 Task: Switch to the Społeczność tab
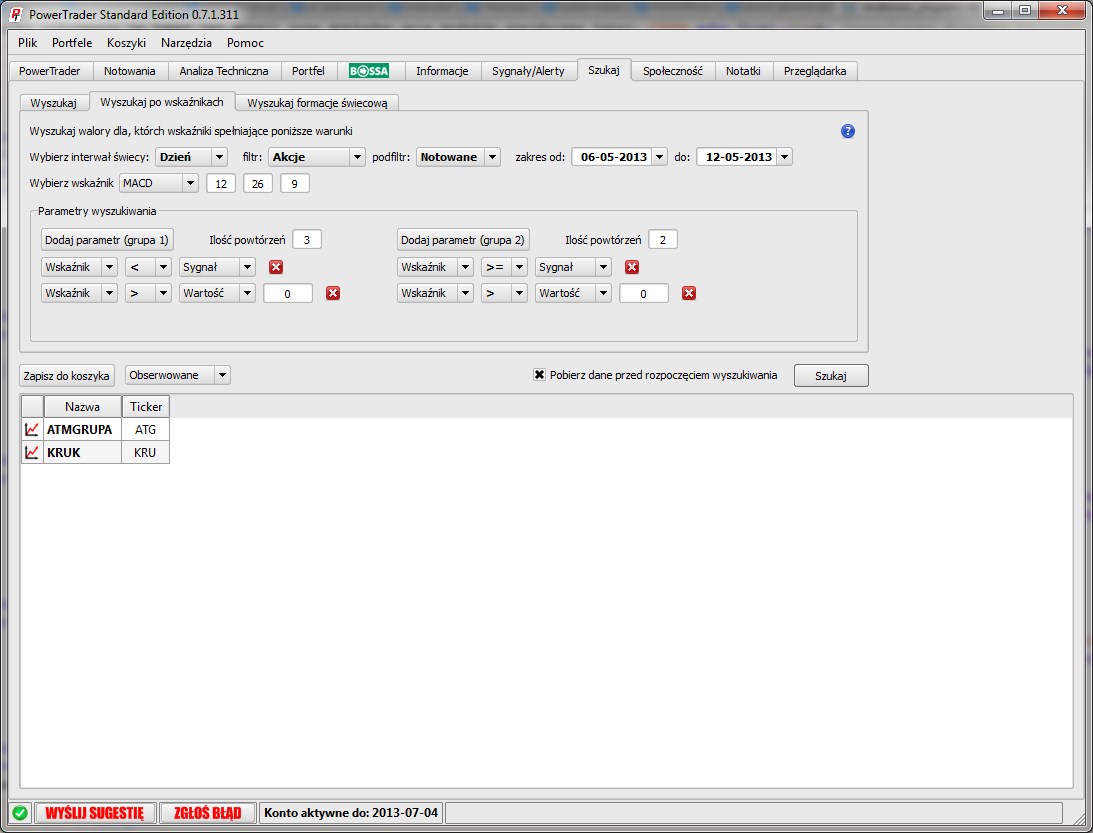(x=673, y=71)
